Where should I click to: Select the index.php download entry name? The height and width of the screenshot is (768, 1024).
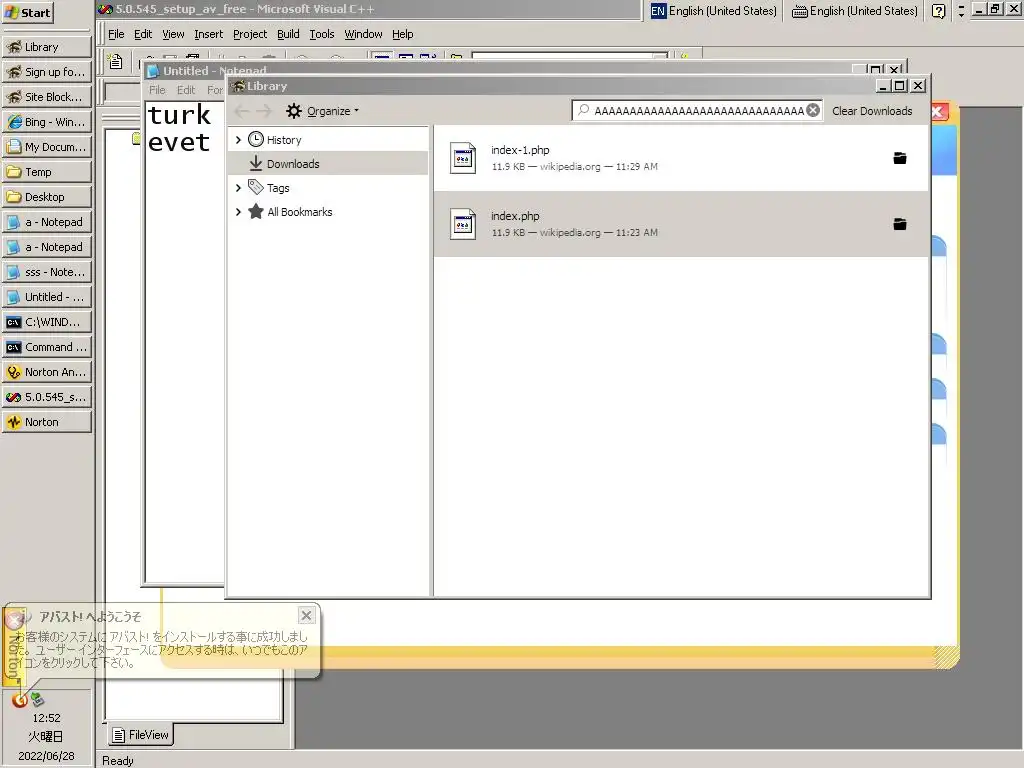click(x=515, y=216)
